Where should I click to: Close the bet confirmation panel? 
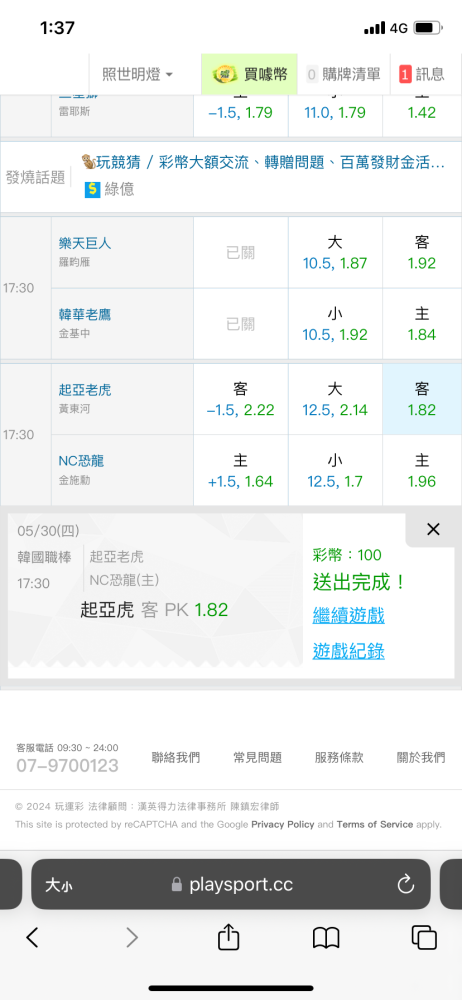(x=433, y=529)
